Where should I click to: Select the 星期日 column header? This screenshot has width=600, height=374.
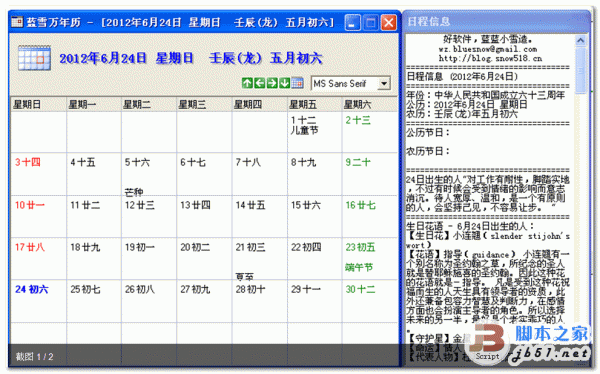click(x=38, y=104)
